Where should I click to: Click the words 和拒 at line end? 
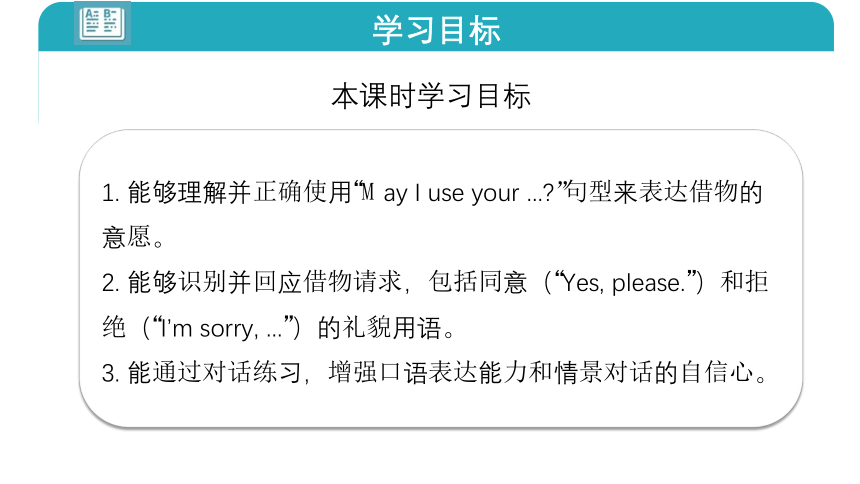pyautogui.click(x=744, y=283)
